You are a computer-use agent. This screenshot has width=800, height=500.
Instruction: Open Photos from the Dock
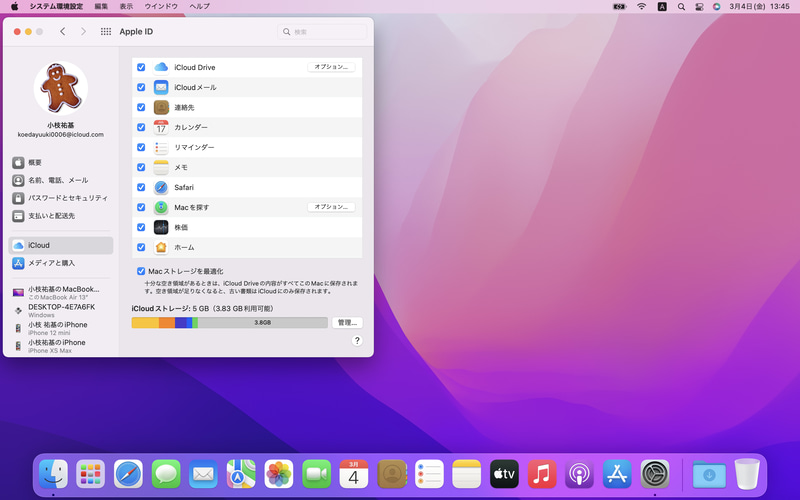point(279,474)
